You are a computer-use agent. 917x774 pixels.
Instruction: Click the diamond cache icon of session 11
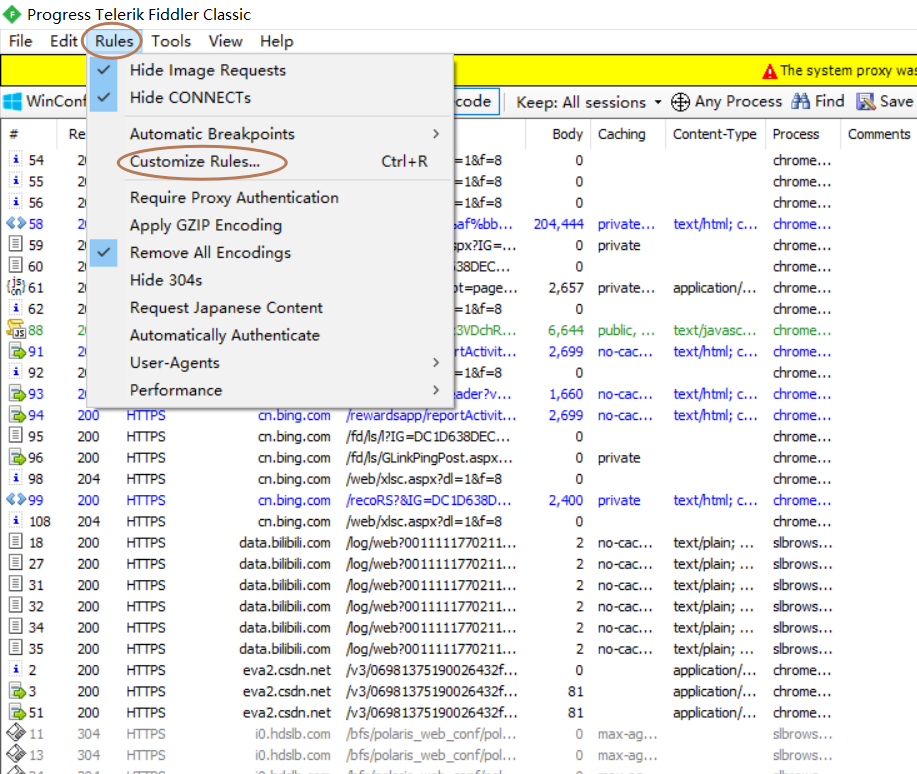(x=16, y=732)
